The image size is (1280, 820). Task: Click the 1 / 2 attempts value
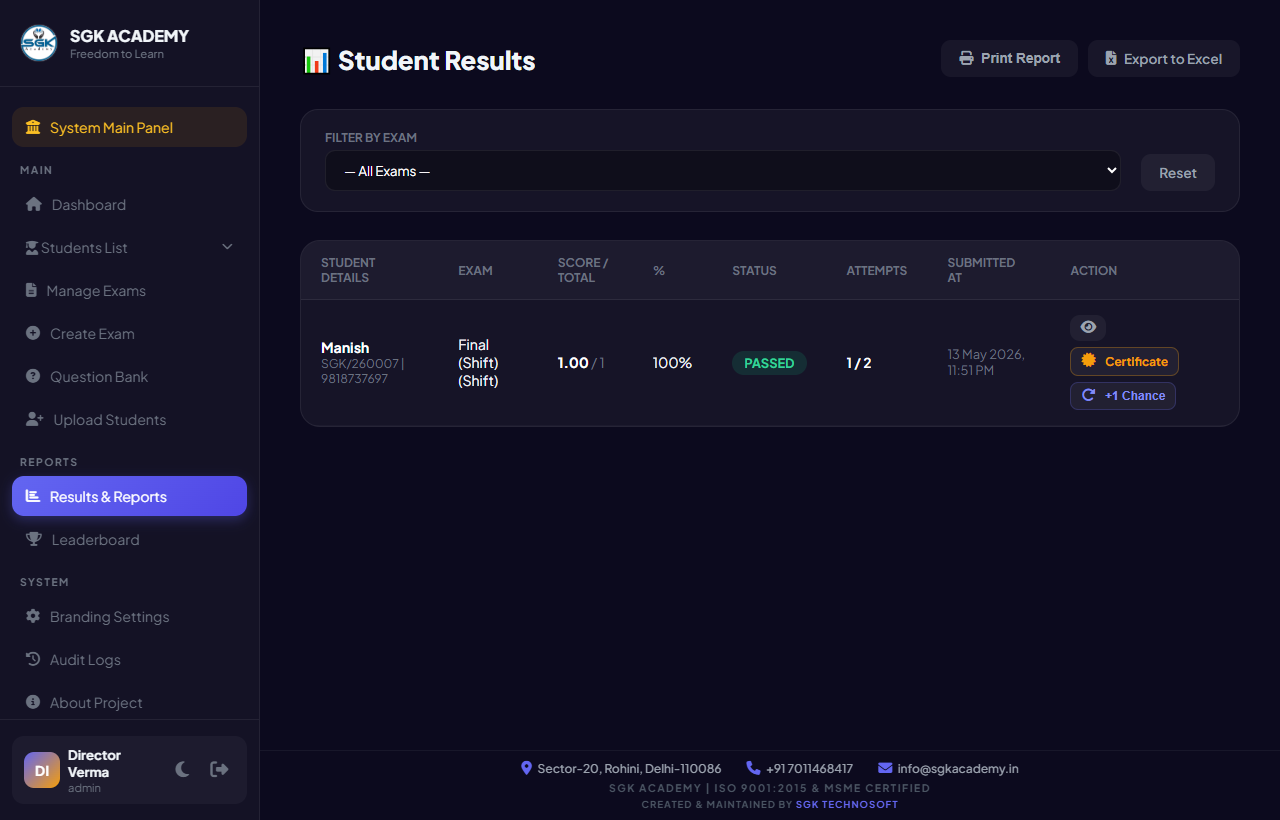coord(859,363)
